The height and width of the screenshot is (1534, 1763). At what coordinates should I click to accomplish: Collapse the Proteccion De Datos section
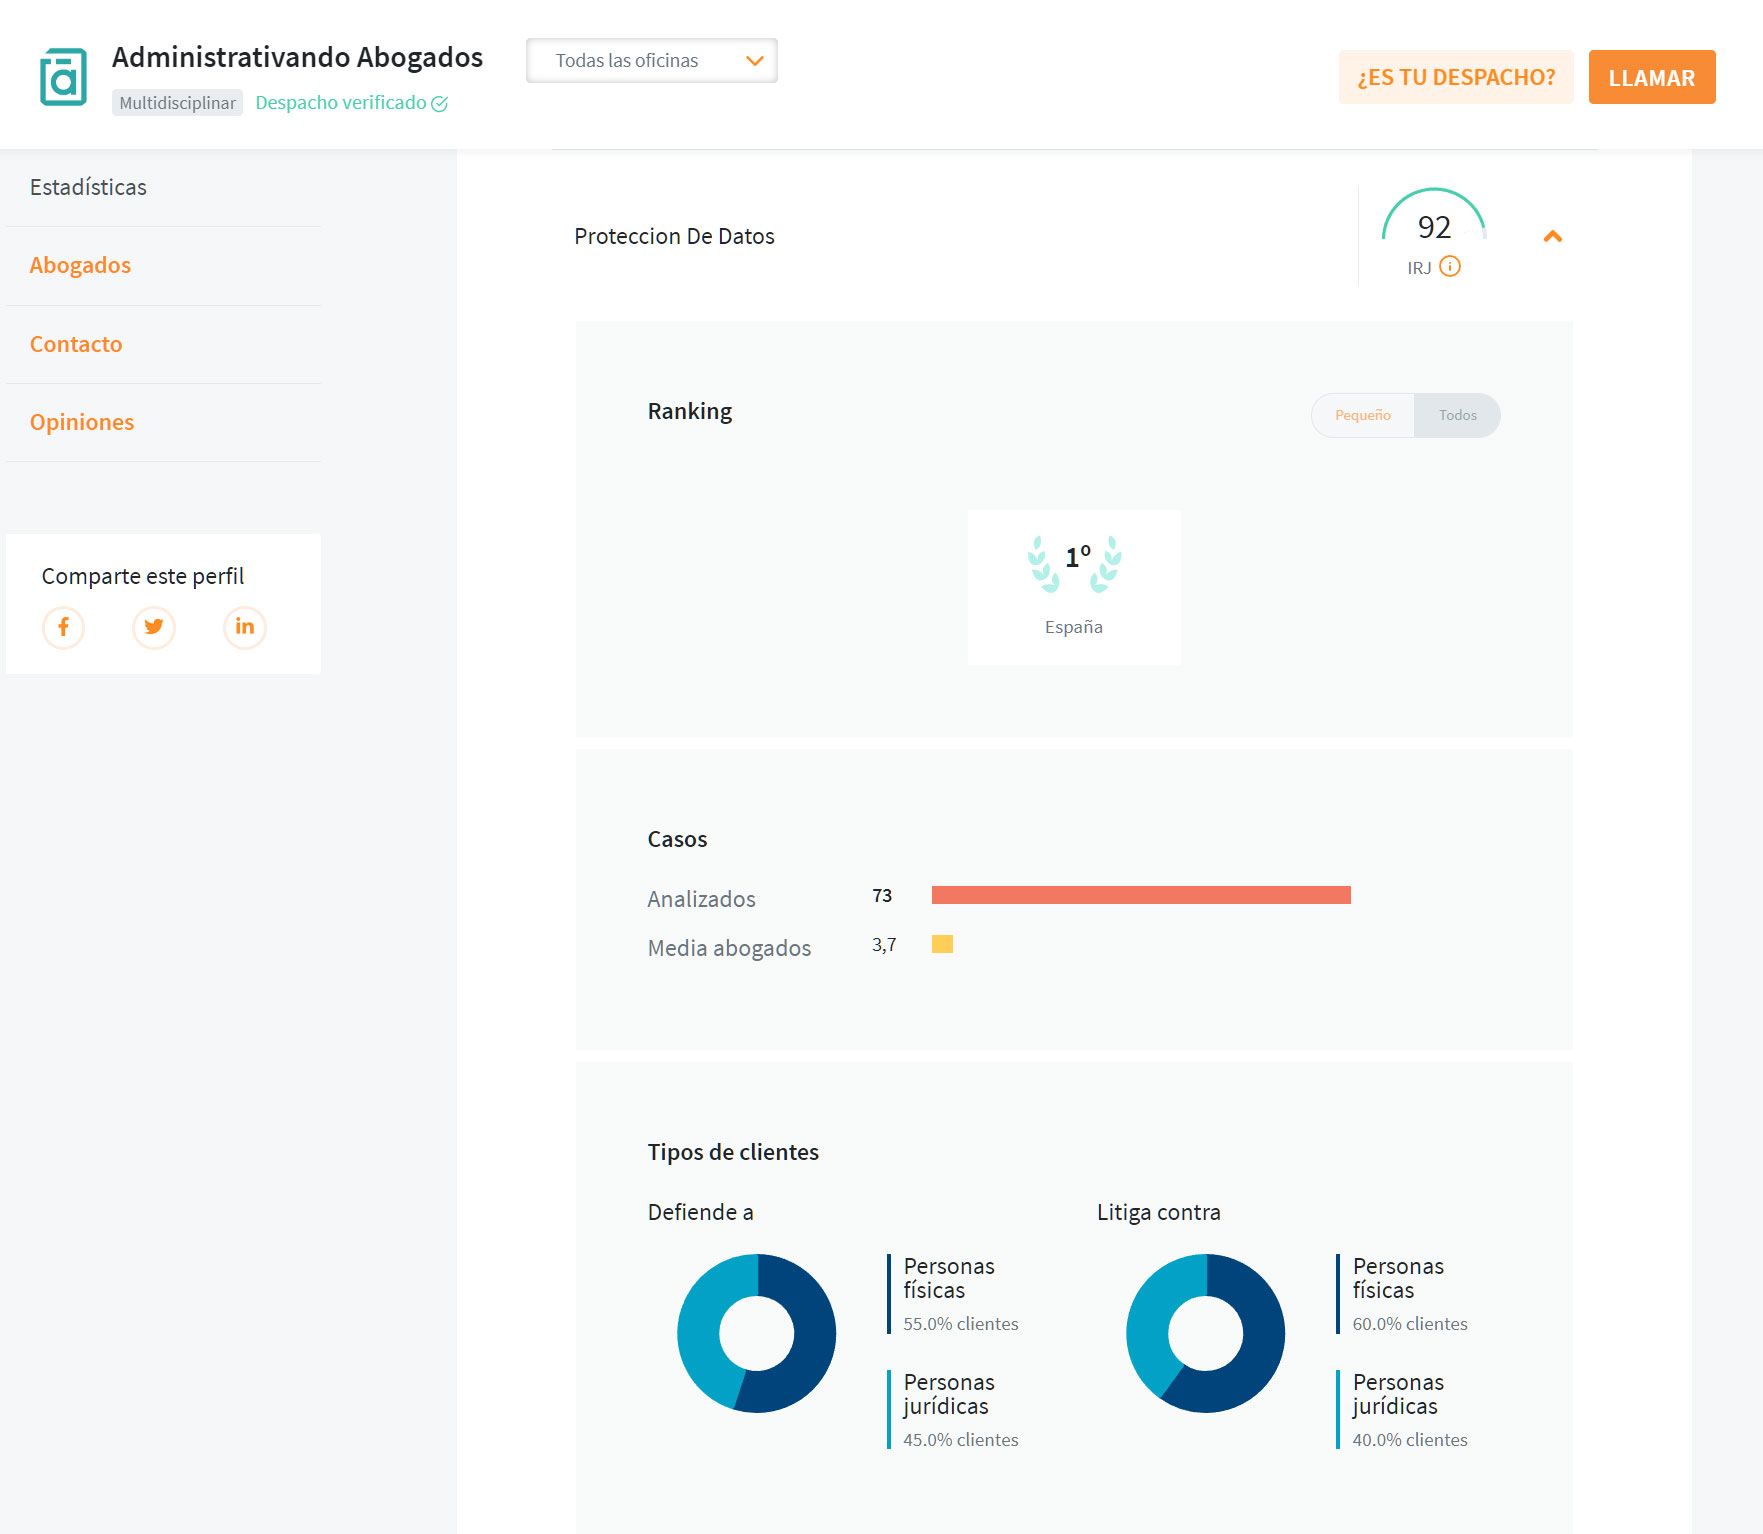click(x=1552, y=237)
